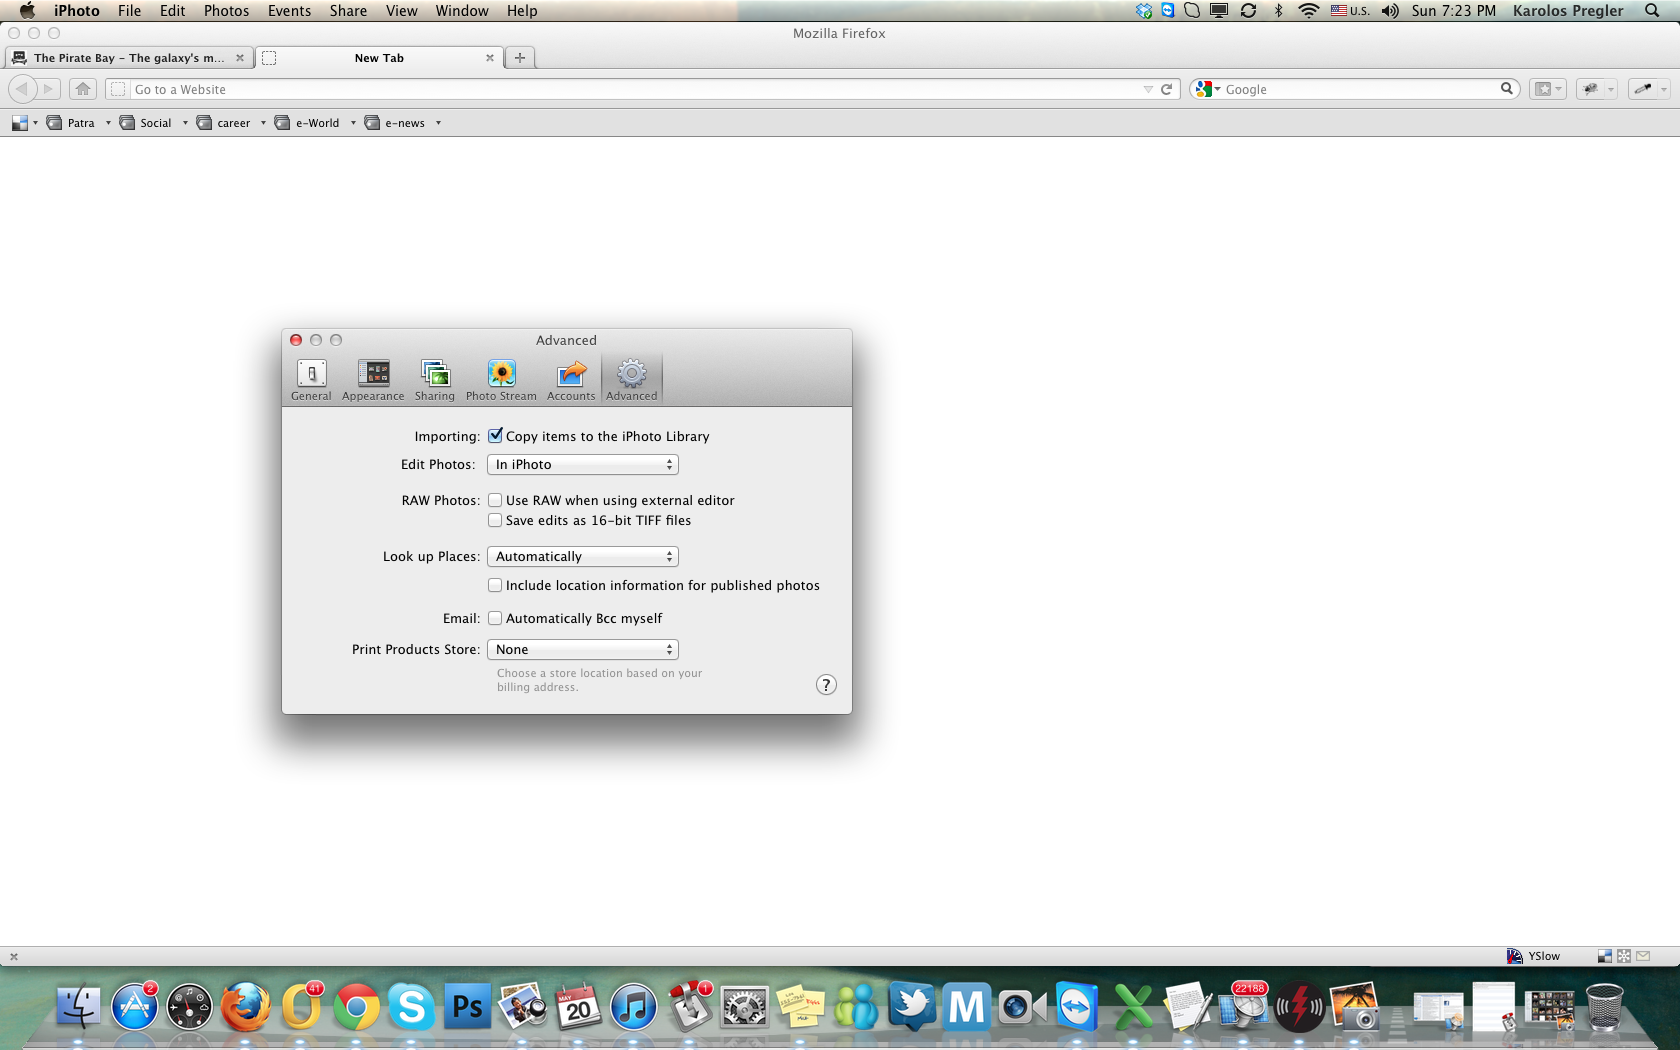
Task: Click the Dropbox menu bar icon
Action: coord(1144,10)
